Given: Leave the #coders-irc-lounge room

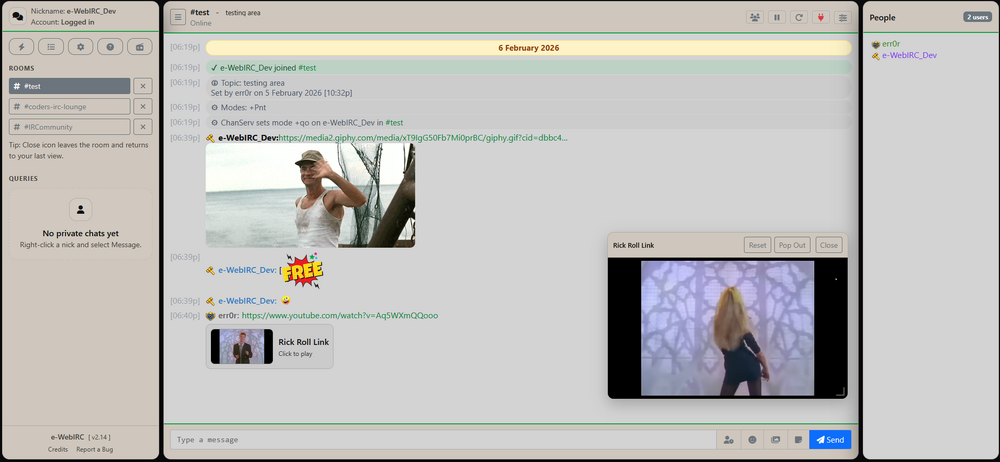Looking at the screenshot, I should [143, 107].
